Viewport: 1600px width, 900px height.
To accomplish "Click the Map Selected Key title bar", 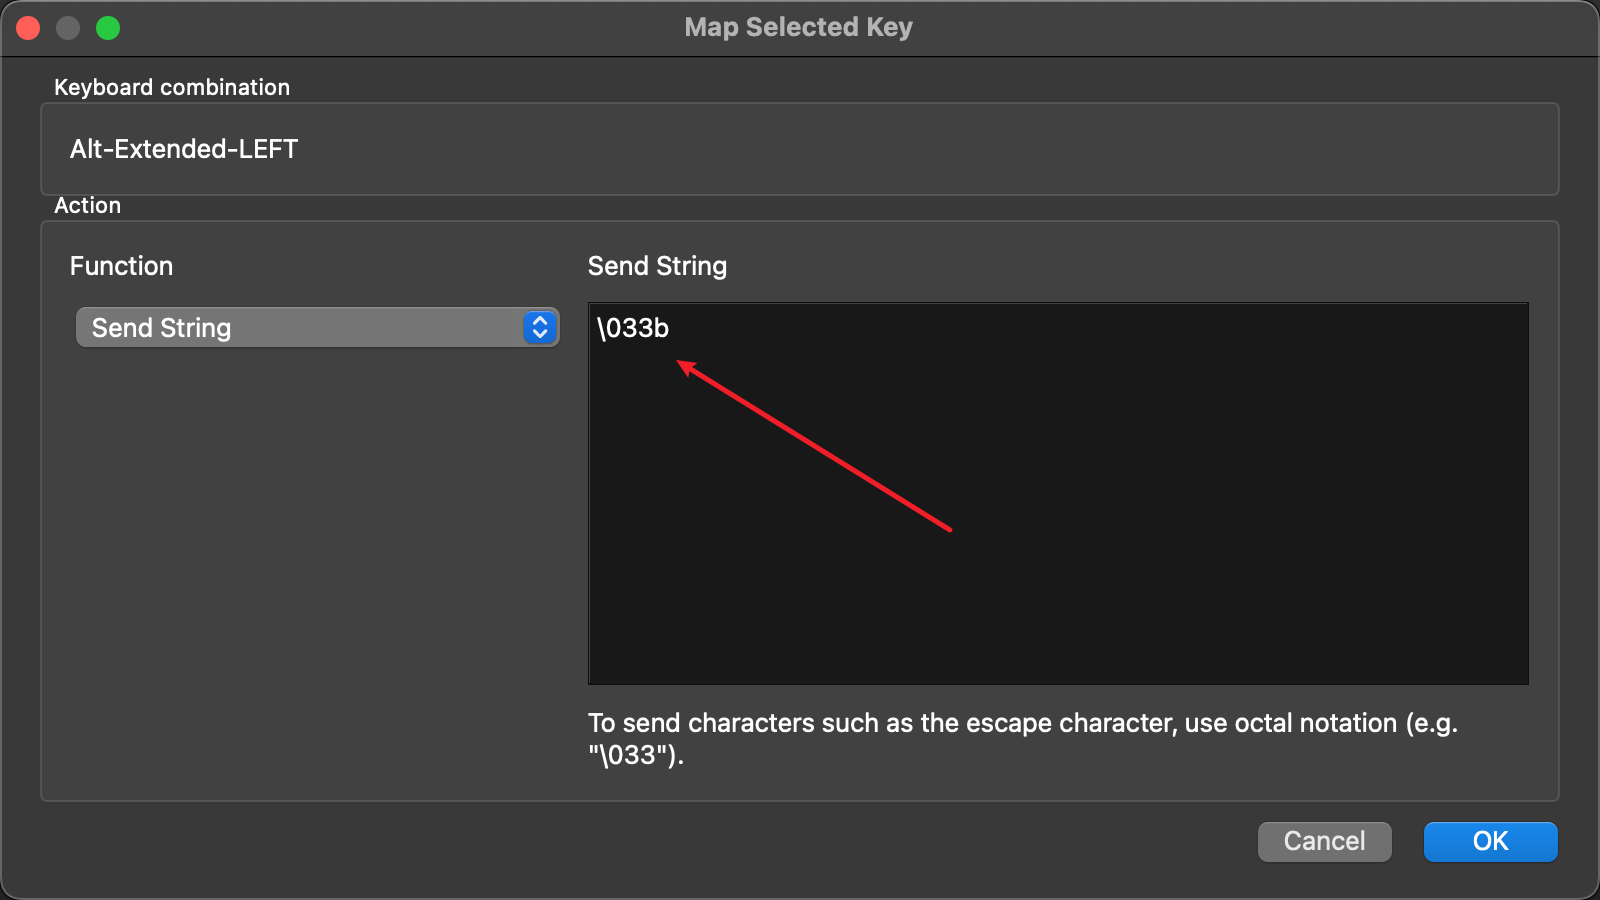I will click(798, 27).
